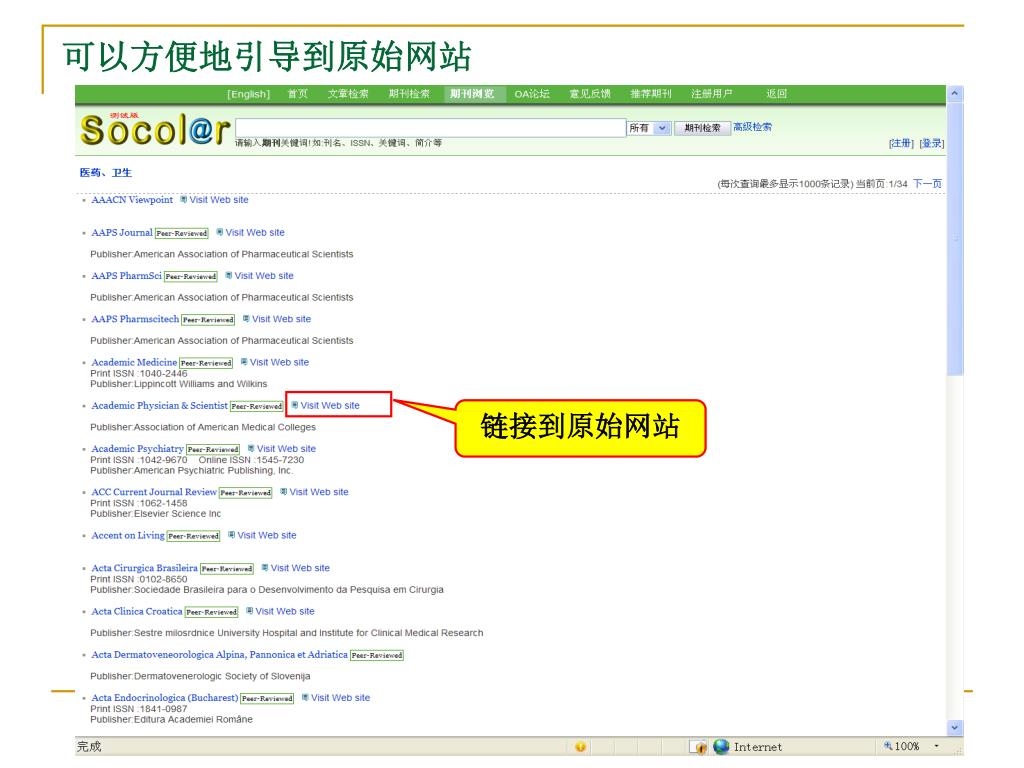
Task: Open OA论坛 navigation item
Action: pos(532,94)
